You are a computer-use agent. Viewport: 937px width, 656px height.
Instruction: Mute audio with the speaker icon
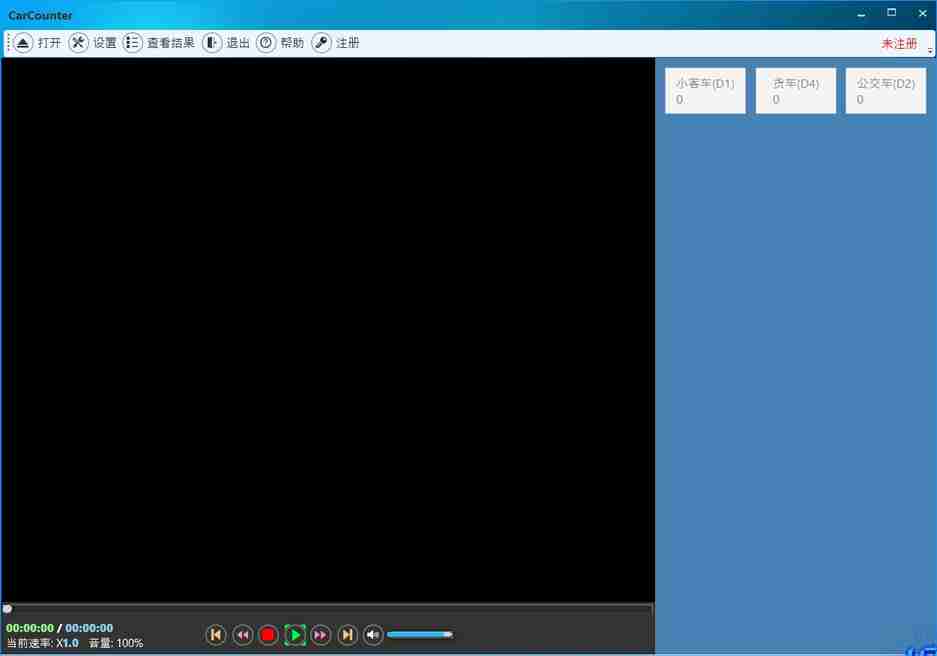(373, 635)
